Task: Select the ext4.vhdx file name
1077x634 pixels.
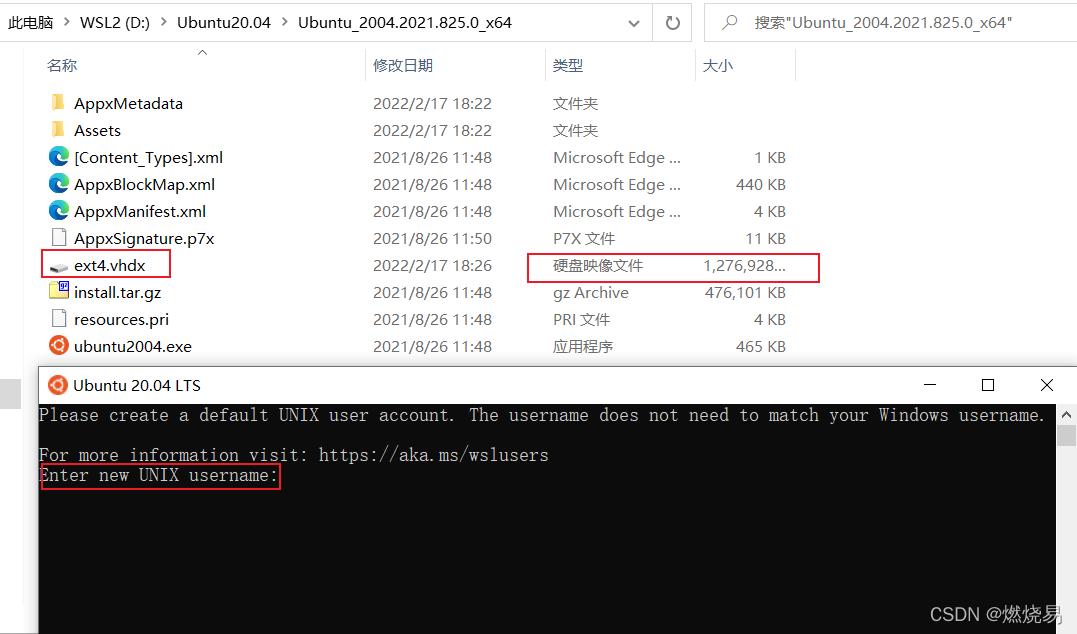Action: point(110,265)
